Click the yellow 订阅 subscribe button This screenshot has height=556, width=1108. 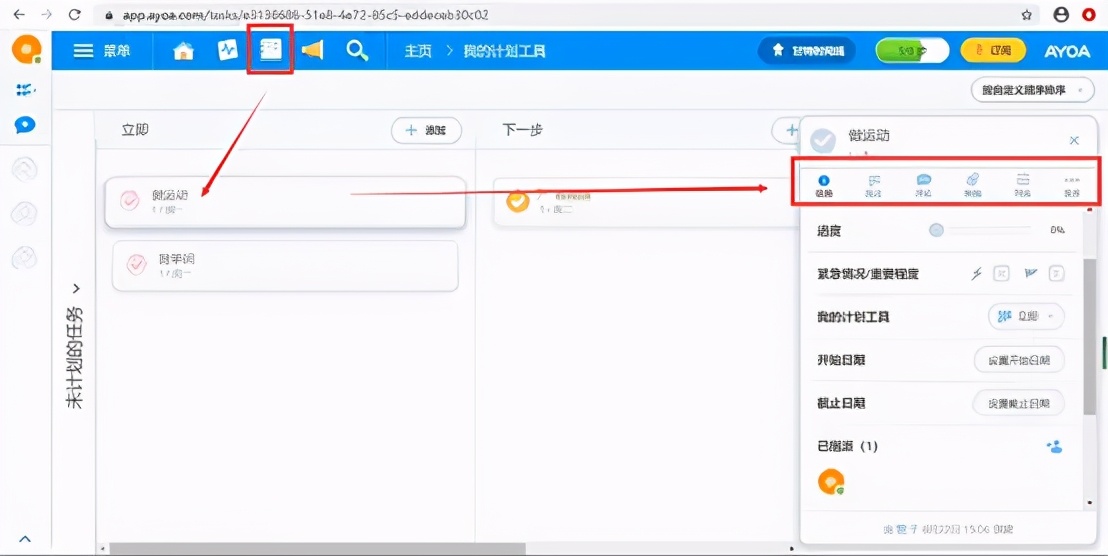993,50
